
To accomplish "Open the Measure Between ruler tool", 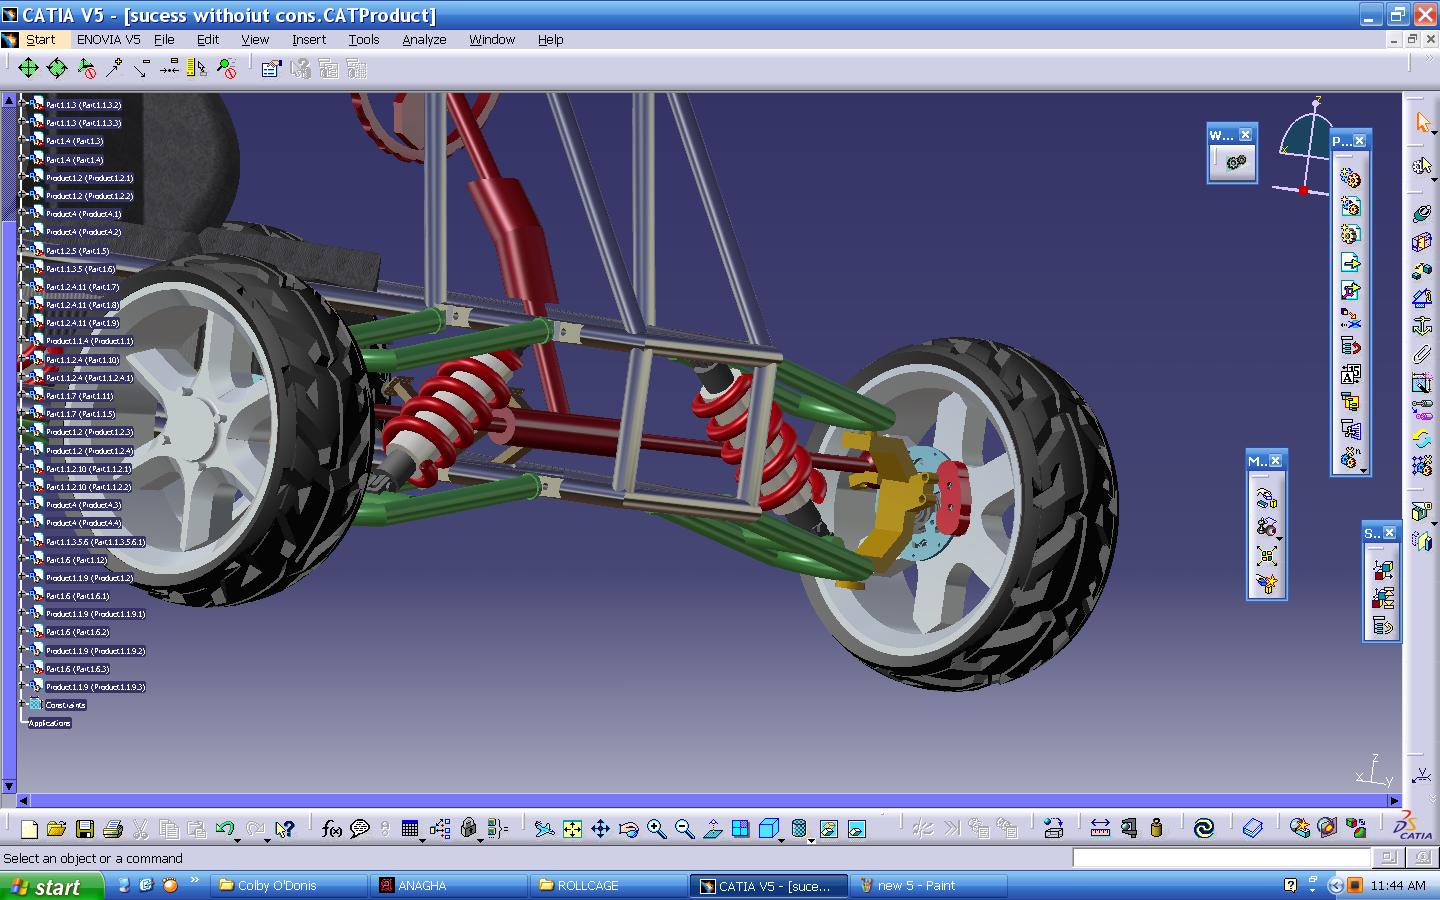I will 1100,829.
